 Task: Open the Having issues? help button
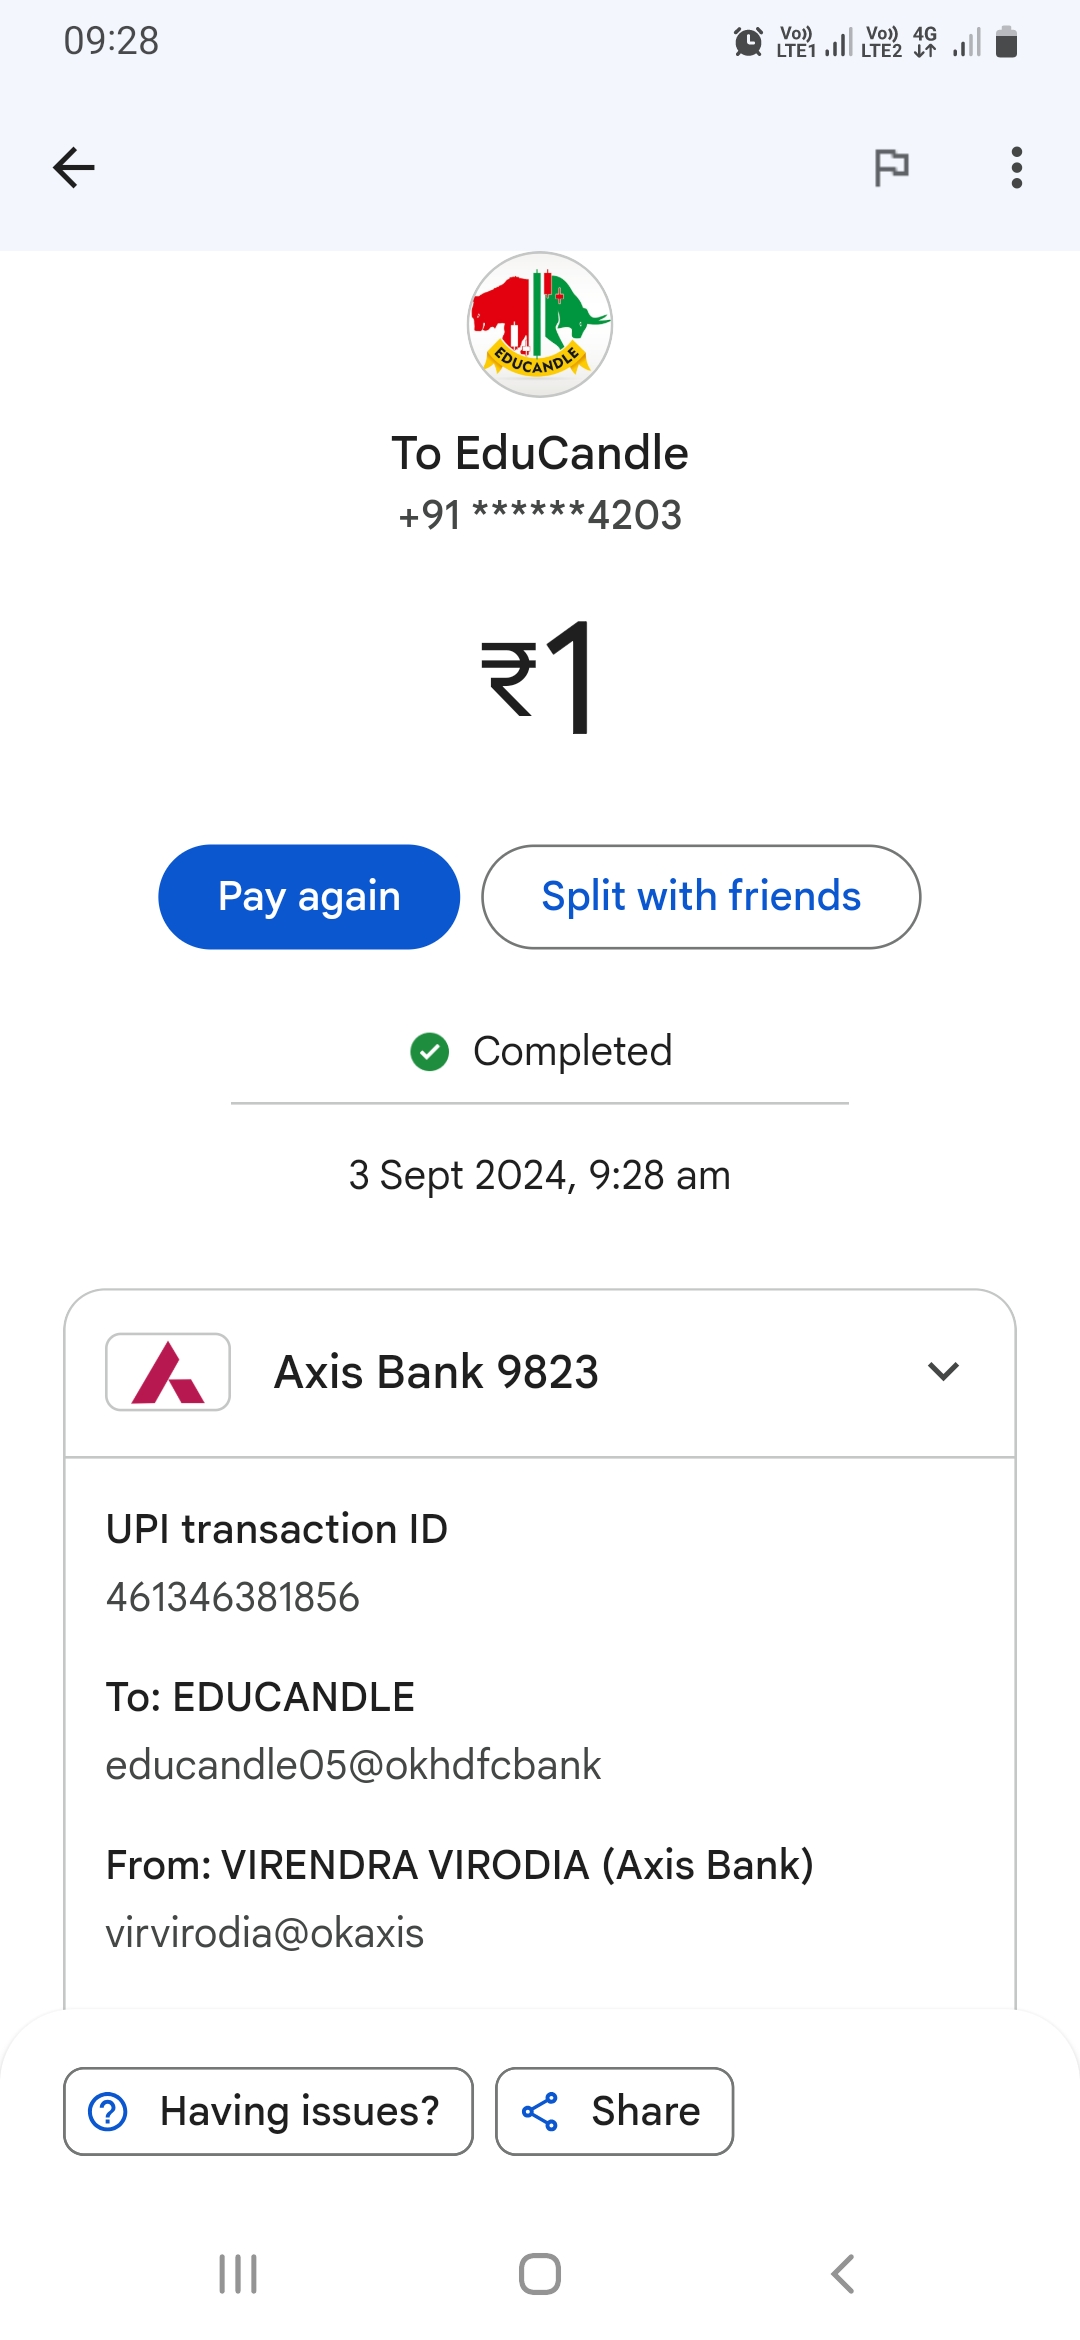268,2111
